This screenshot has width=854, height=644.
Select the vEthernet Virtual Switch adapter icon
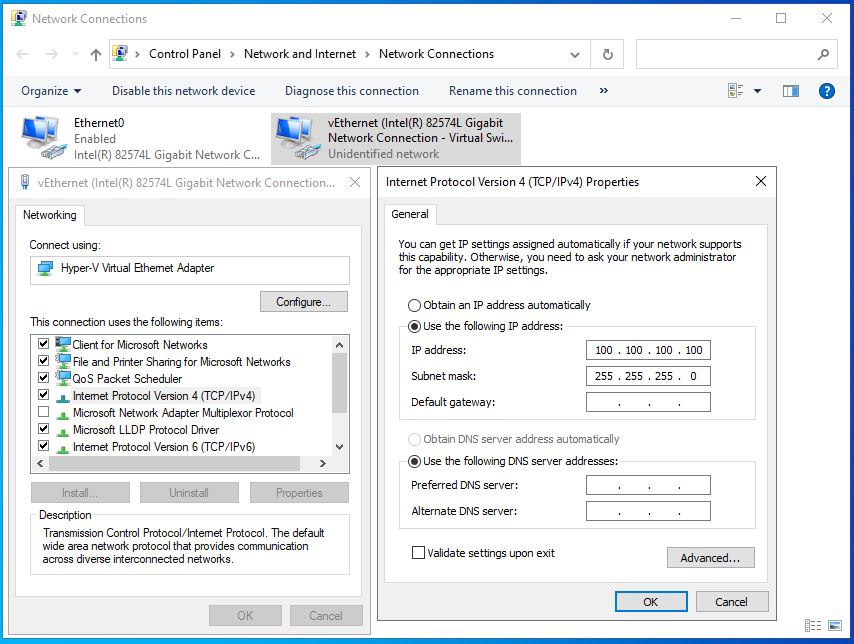tap(297, 137)
